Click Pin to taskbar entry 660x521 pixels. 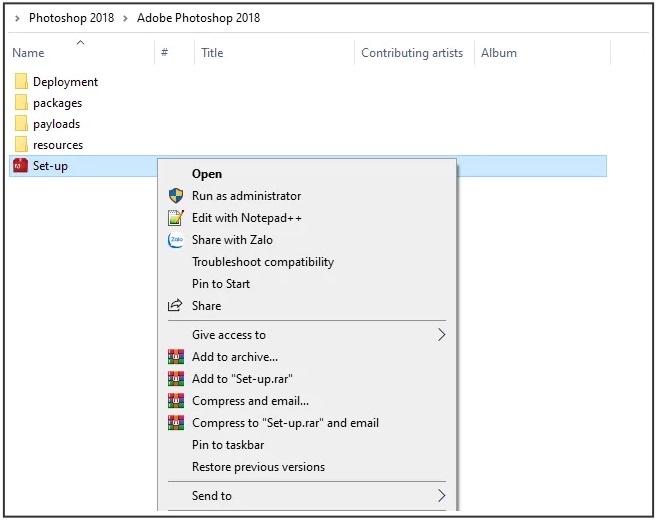coord(228,445)
